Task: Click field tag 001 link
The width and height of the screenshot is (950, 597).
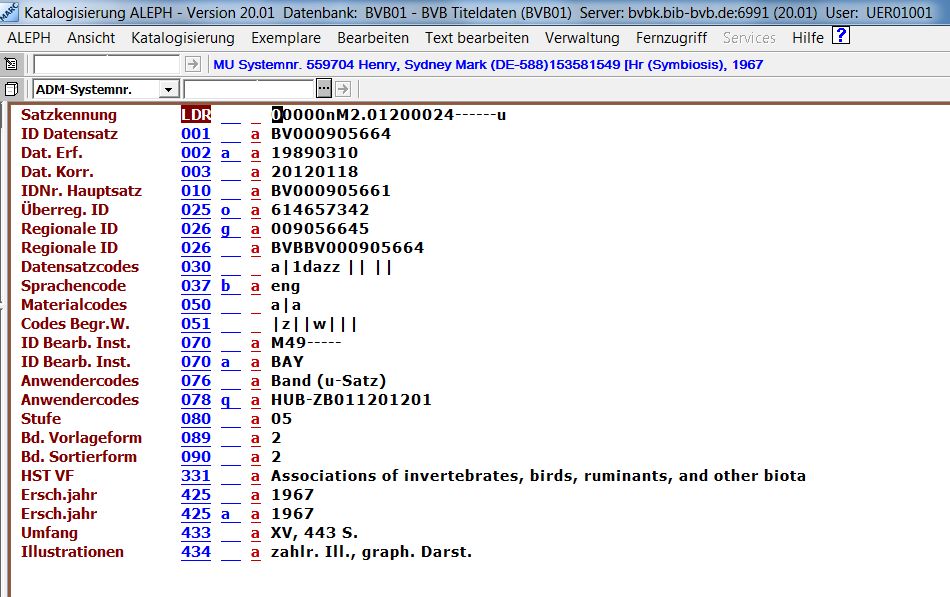Action: coord(195,134)
